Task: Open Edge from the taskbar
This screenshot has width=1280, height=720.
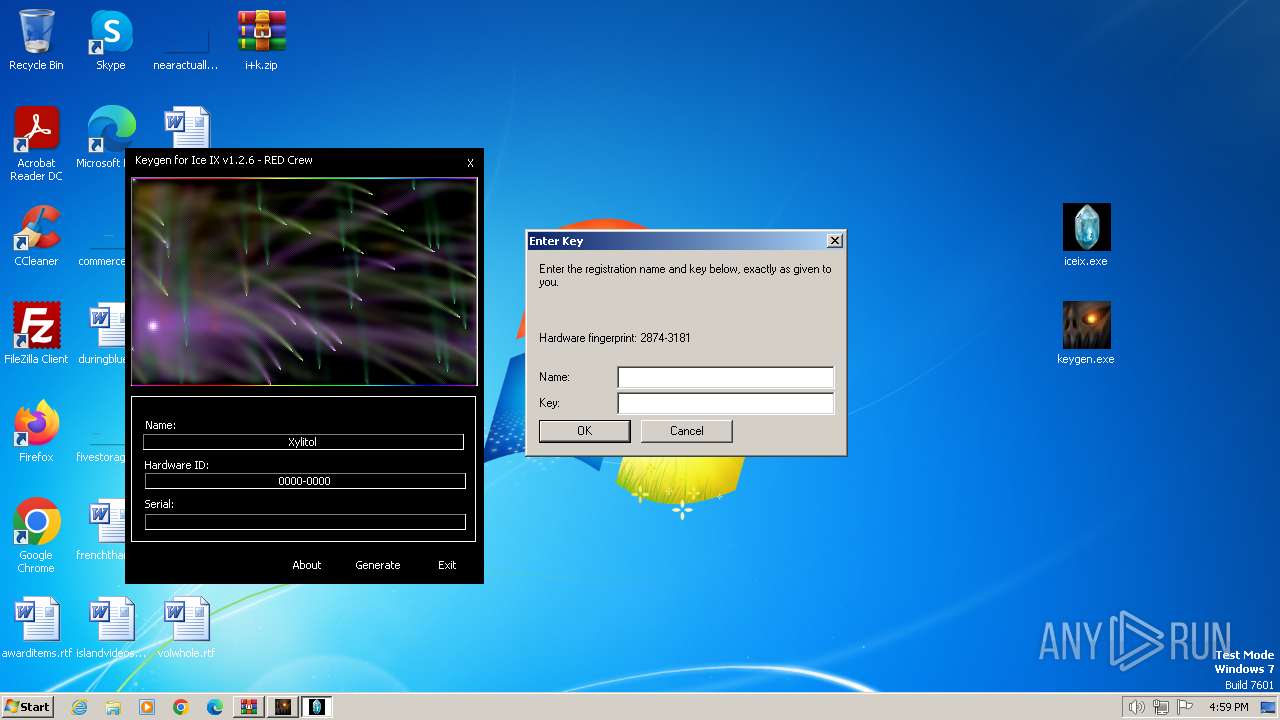Action: point(215,707)
